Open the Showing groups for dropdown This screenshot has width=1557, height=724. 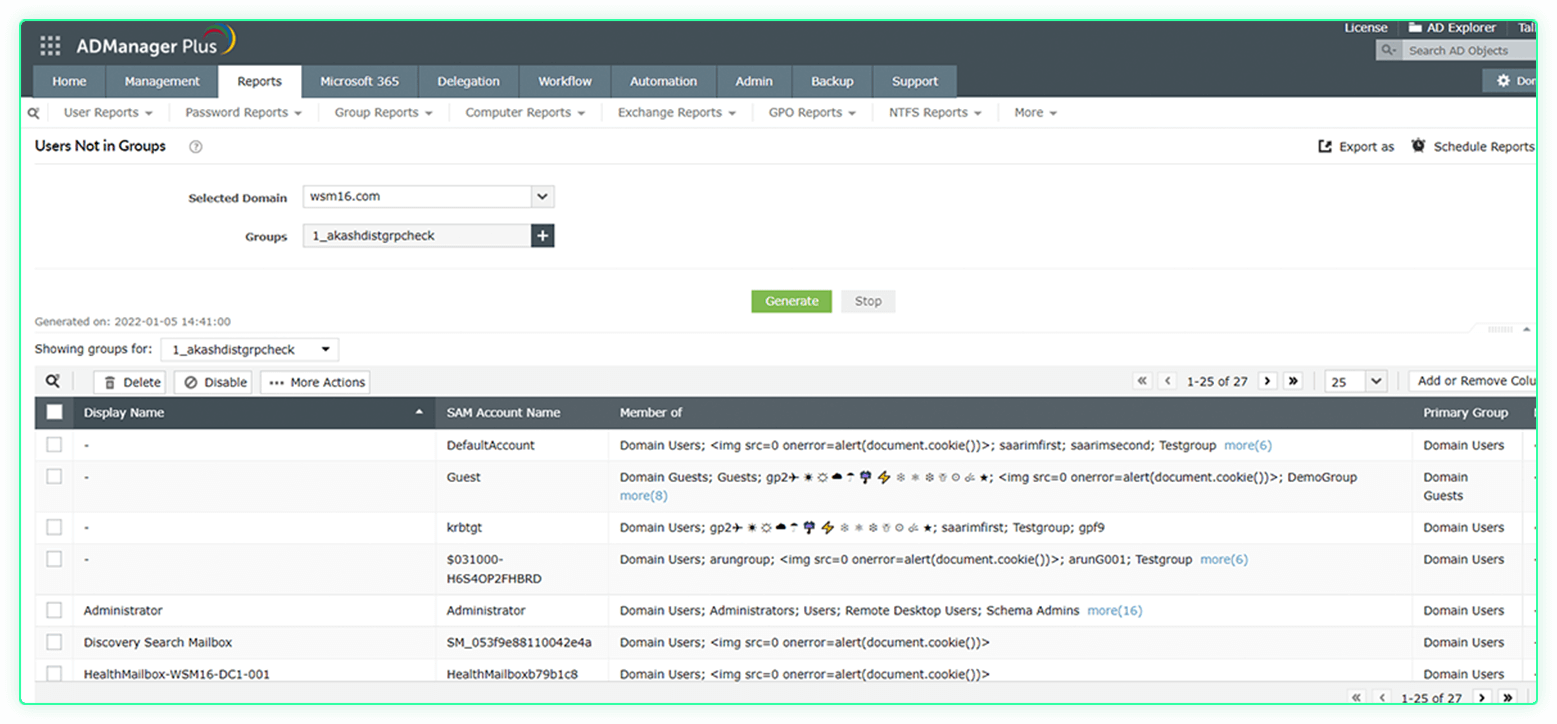coord(250,350)
